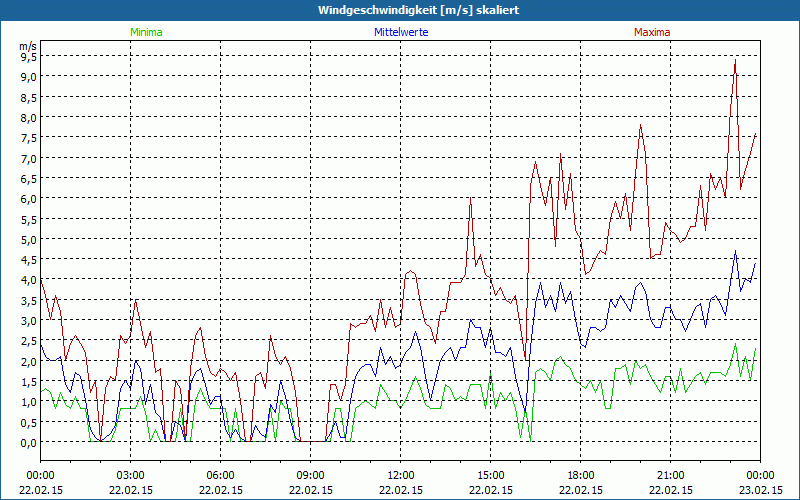Select the green Minima legend label
This screenshot has width=800, height=500.
(x=146, y=32)
